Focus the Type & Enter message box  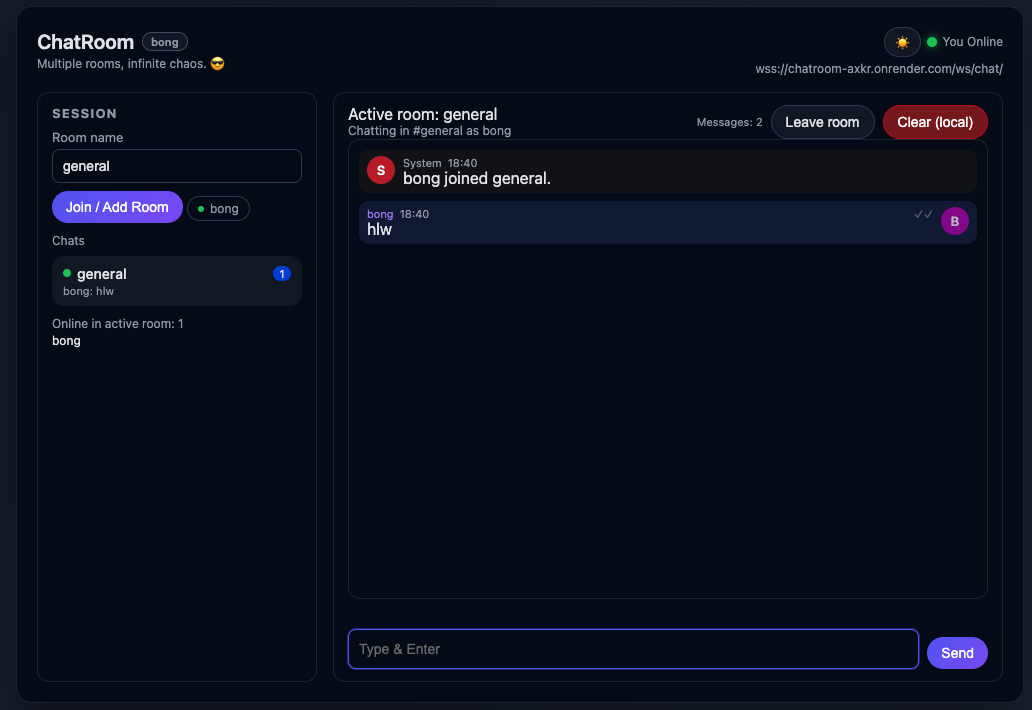pos(633,649)
